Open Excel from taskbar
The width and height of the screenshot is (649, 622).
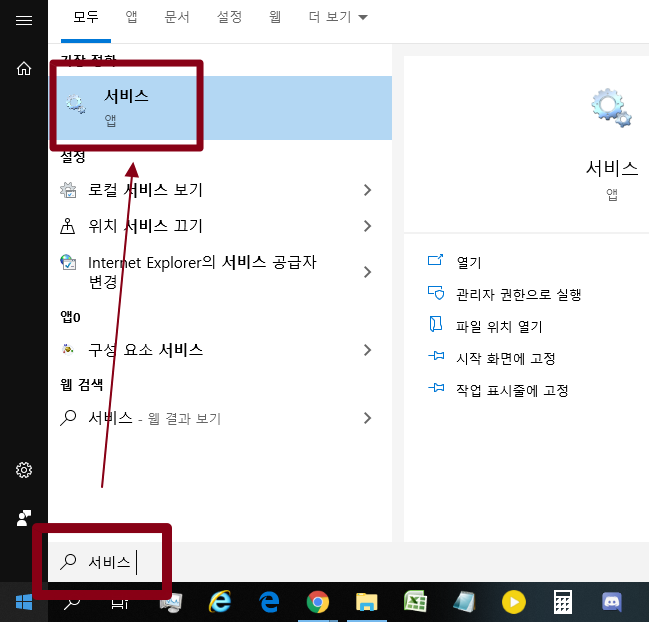click(x=415, y=601)
